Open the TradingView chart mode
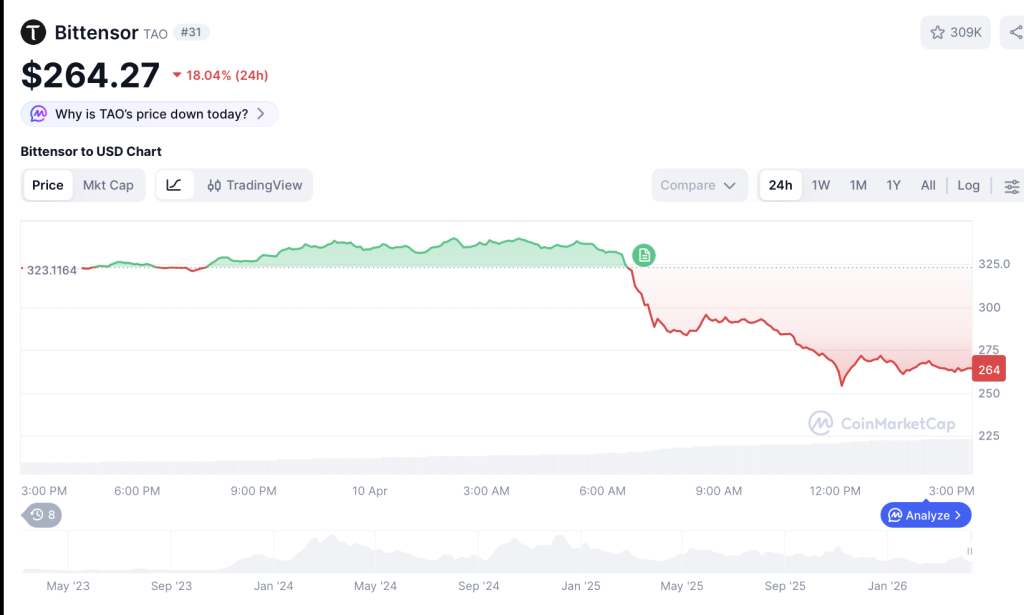1024x615 pixels. [255, 185]
